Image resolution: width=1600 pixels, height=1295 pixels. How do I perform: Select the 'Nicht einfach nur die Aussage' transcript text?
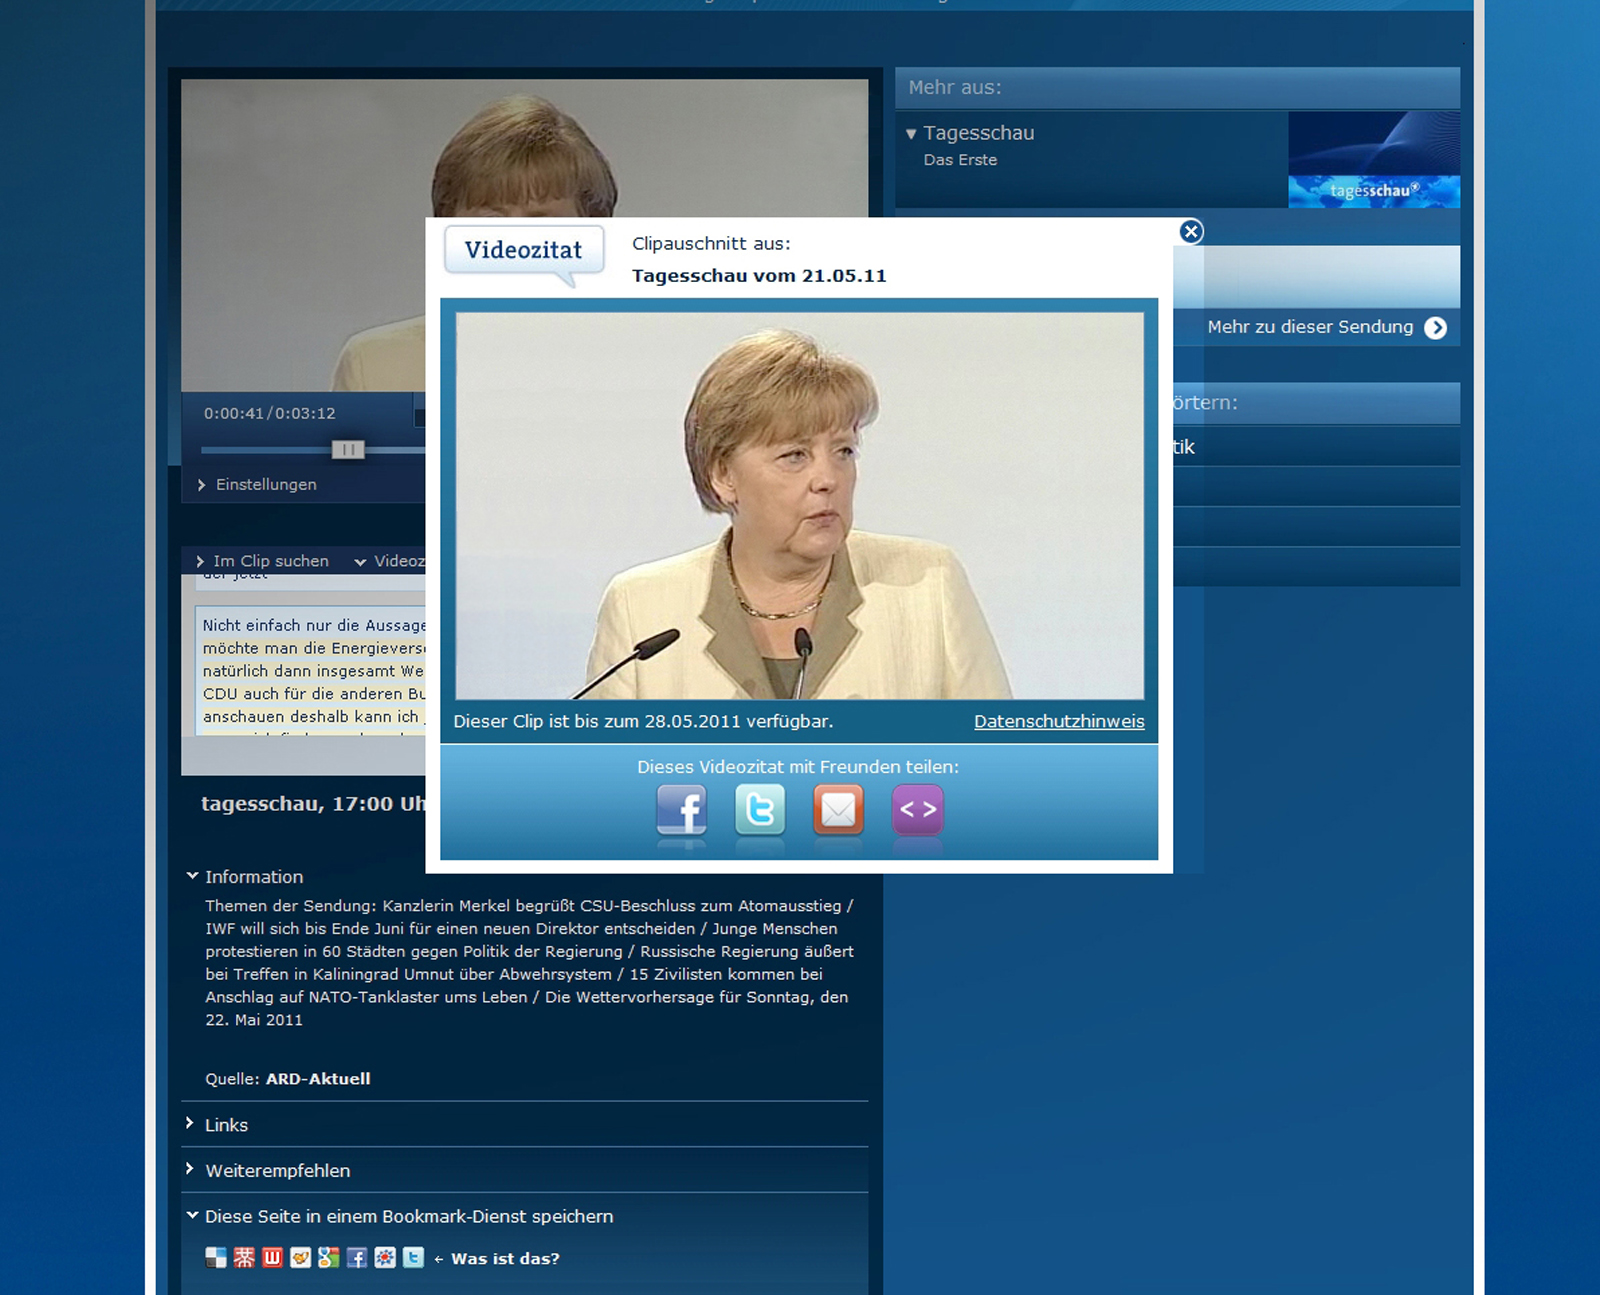314,625
